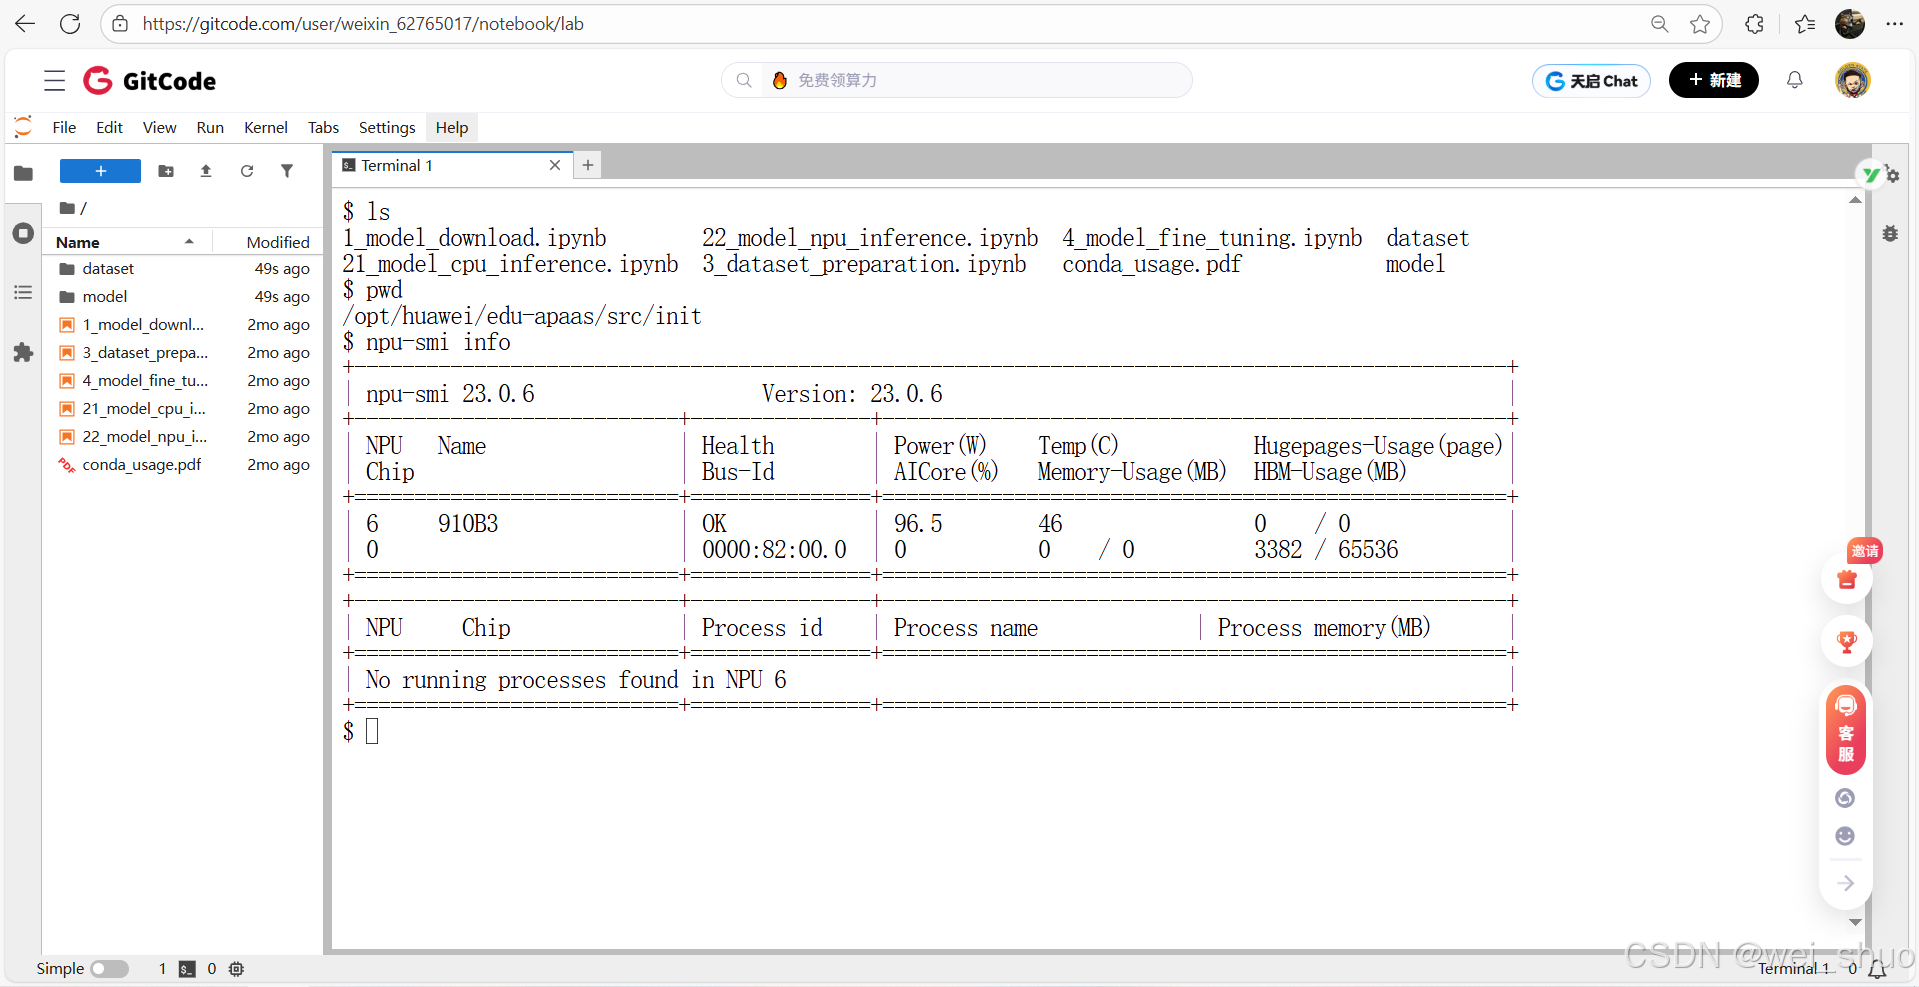Click the floating trophy icon
Viewport: 1919px width, 987px height.
[x=1847, y=642]
